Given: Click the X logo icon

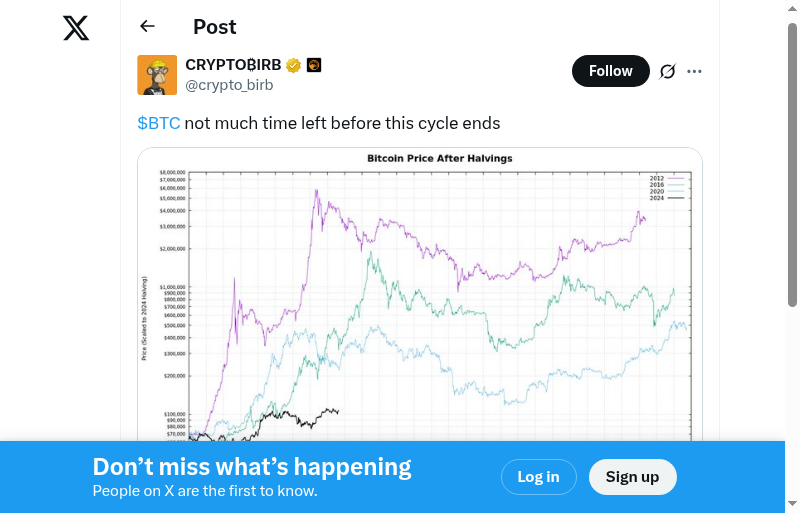Looking at the screenshot, I should click(76, 28).
